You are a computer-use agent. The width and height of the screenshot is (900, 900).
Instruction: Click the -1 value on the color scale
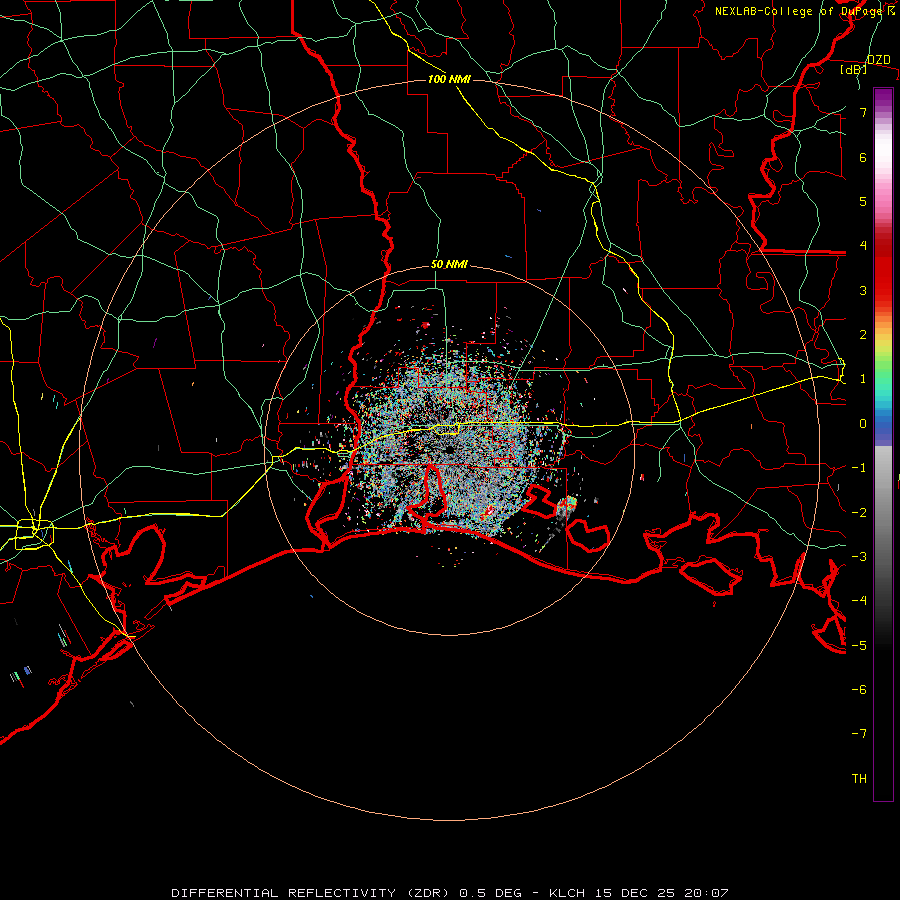[x=859, y=468]
